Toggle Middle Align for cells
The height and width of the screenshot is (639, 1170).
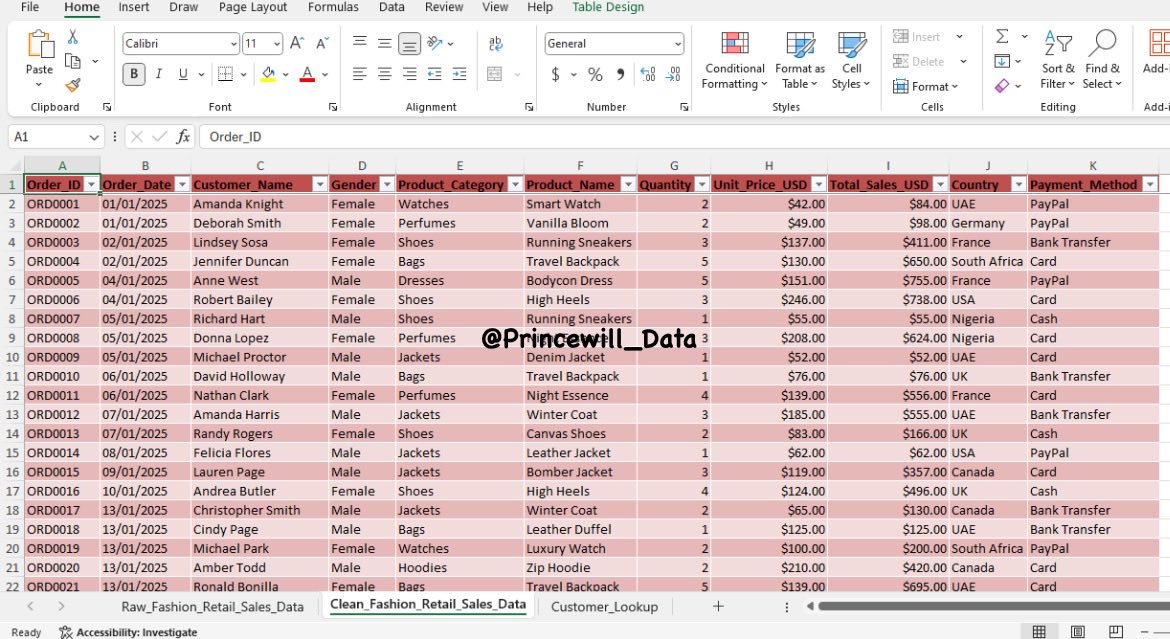click(x=384, y=43)
